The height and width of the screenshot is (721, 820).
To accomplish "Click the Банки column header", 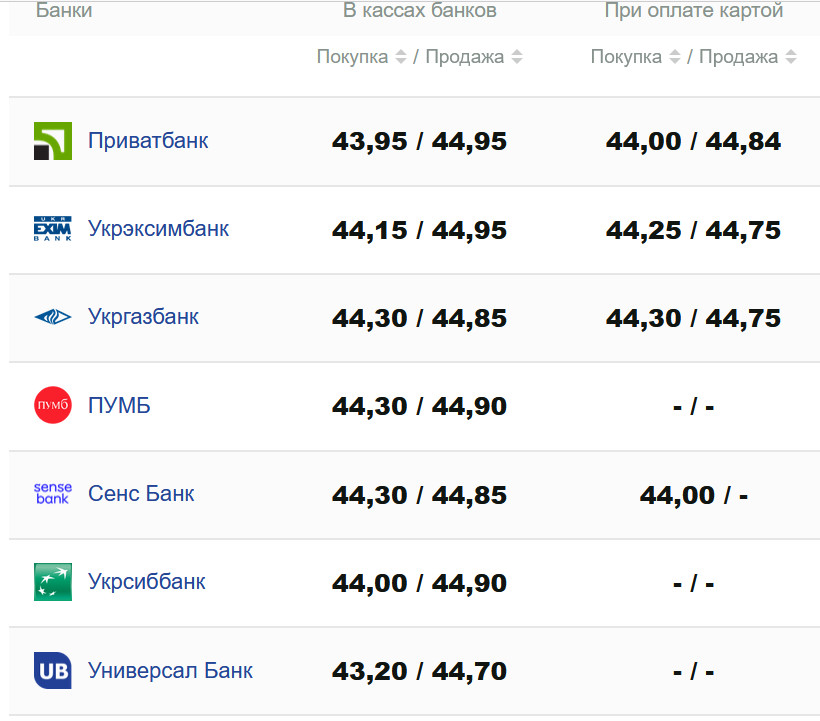I will (64, 11).
